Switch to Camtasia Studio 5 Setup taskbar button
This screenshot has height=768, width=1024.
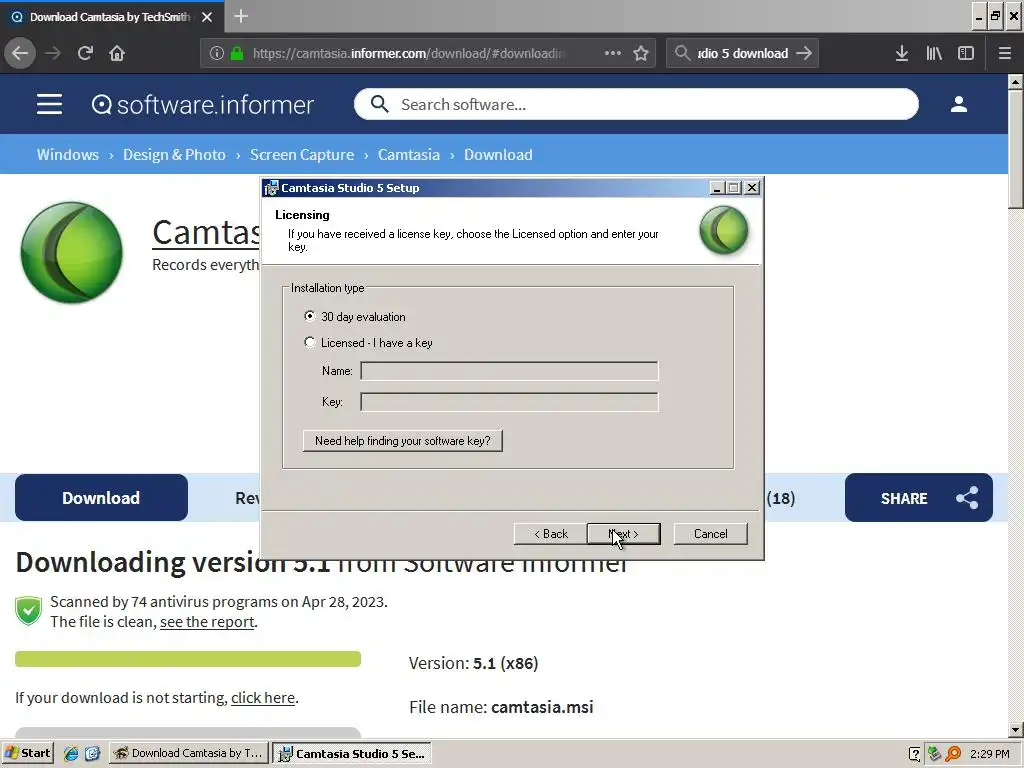[352, 754]
